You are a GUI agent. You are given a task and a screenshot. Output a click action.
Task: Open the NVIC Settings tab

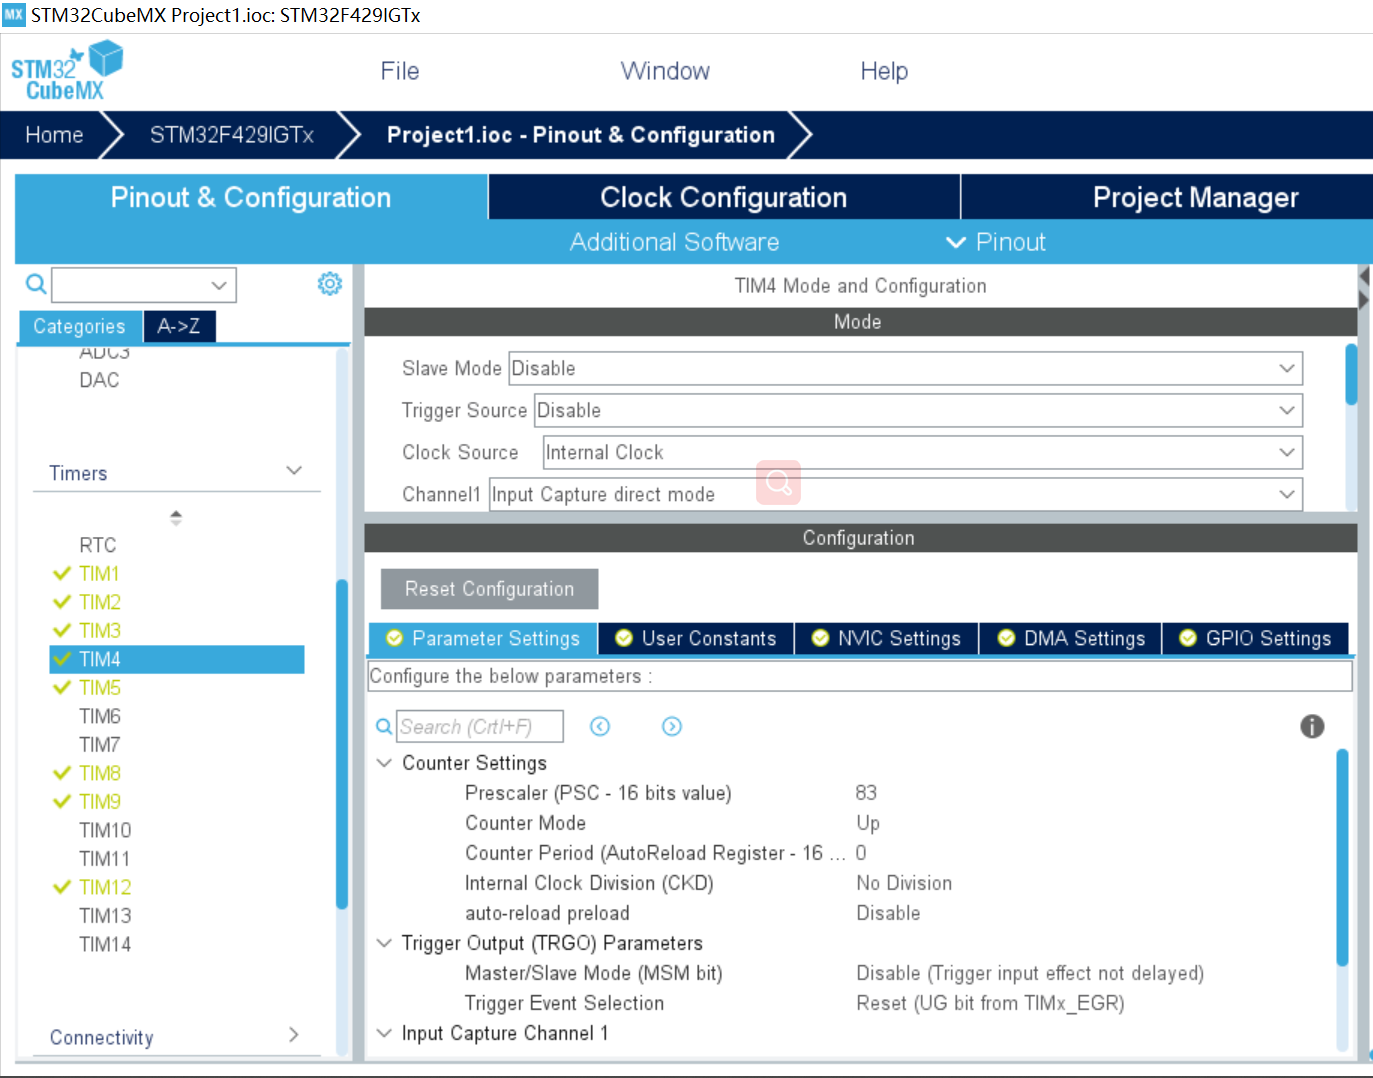886,638
